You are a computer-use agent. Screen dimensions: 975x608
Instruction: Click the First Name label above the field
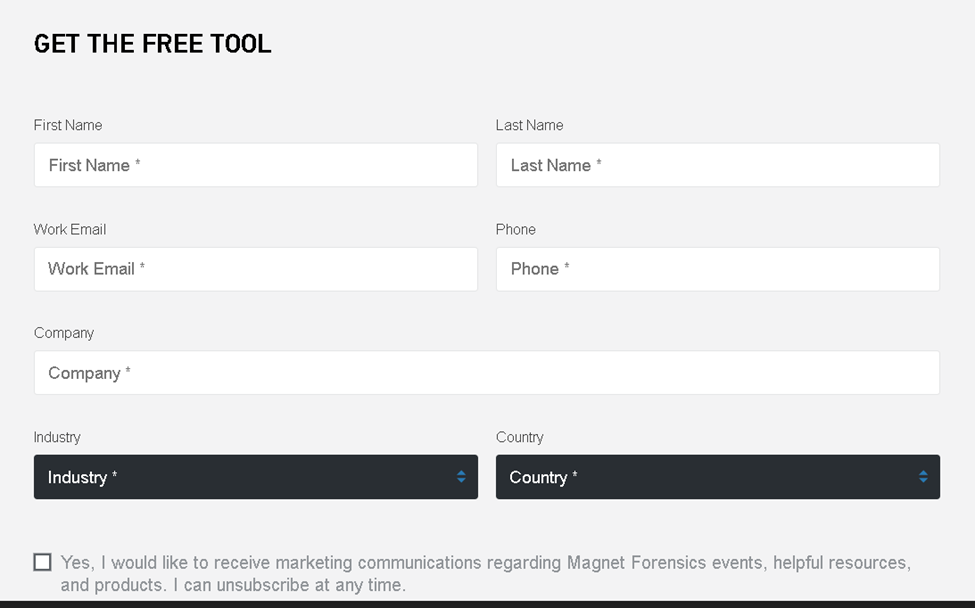point(68,125)
